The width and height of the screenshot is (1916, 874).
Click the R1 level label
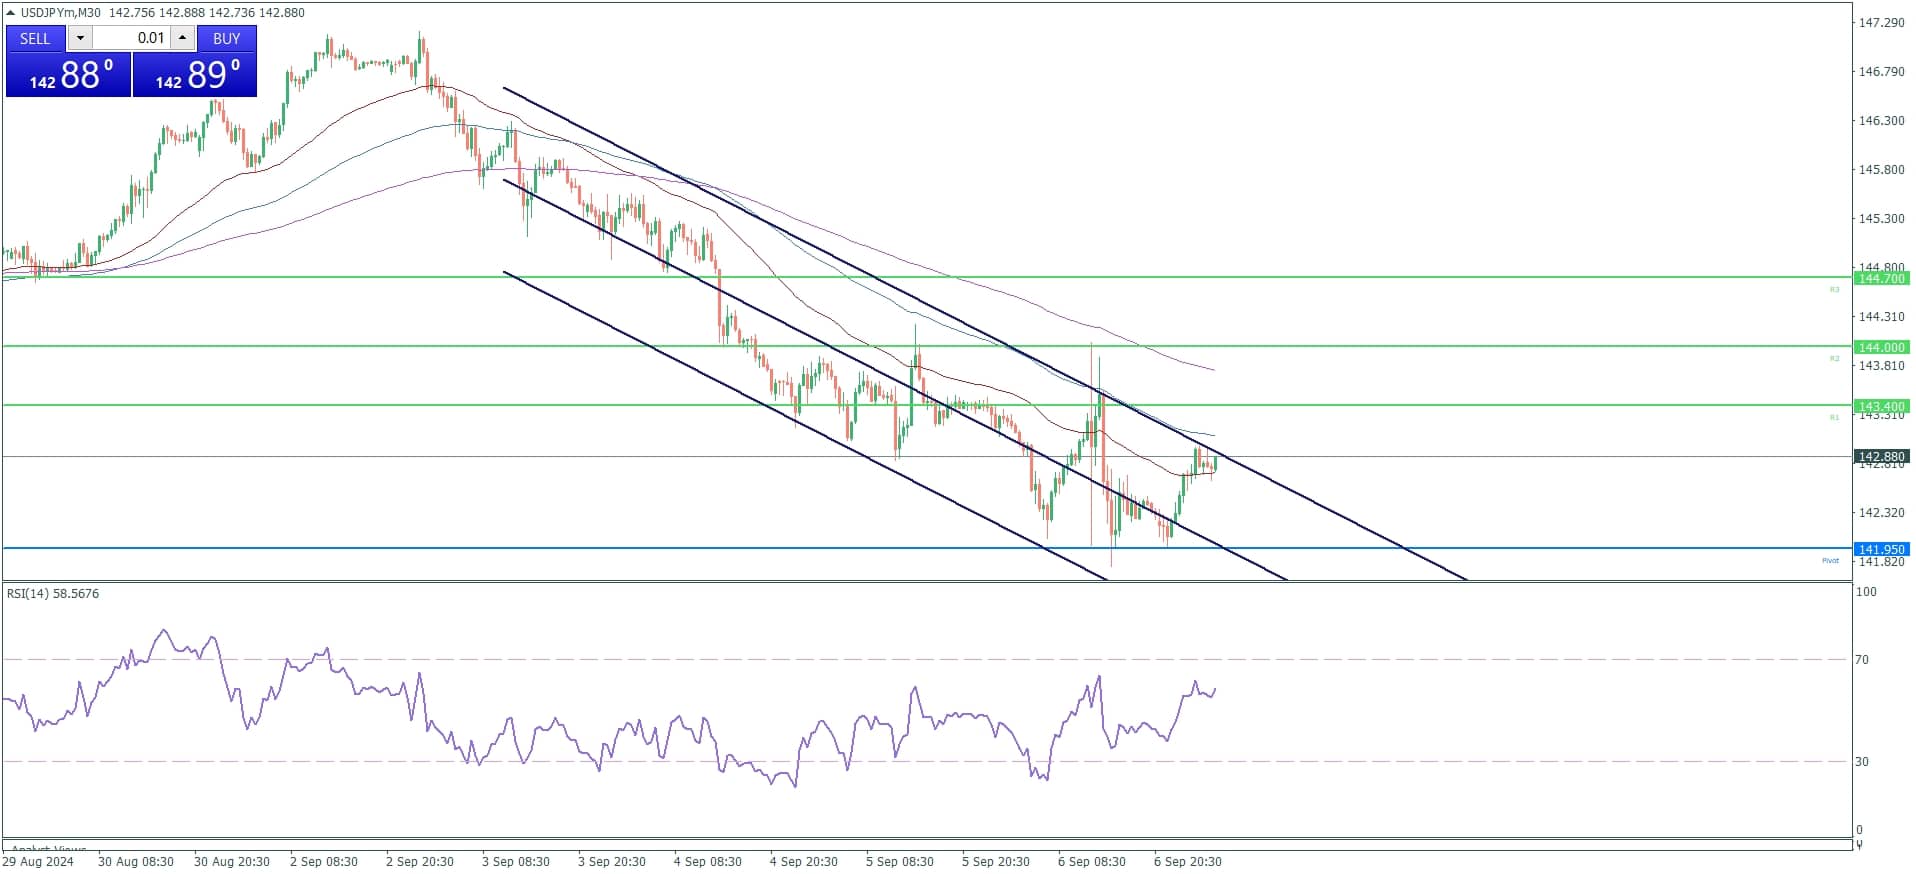tap(1834, 417)
